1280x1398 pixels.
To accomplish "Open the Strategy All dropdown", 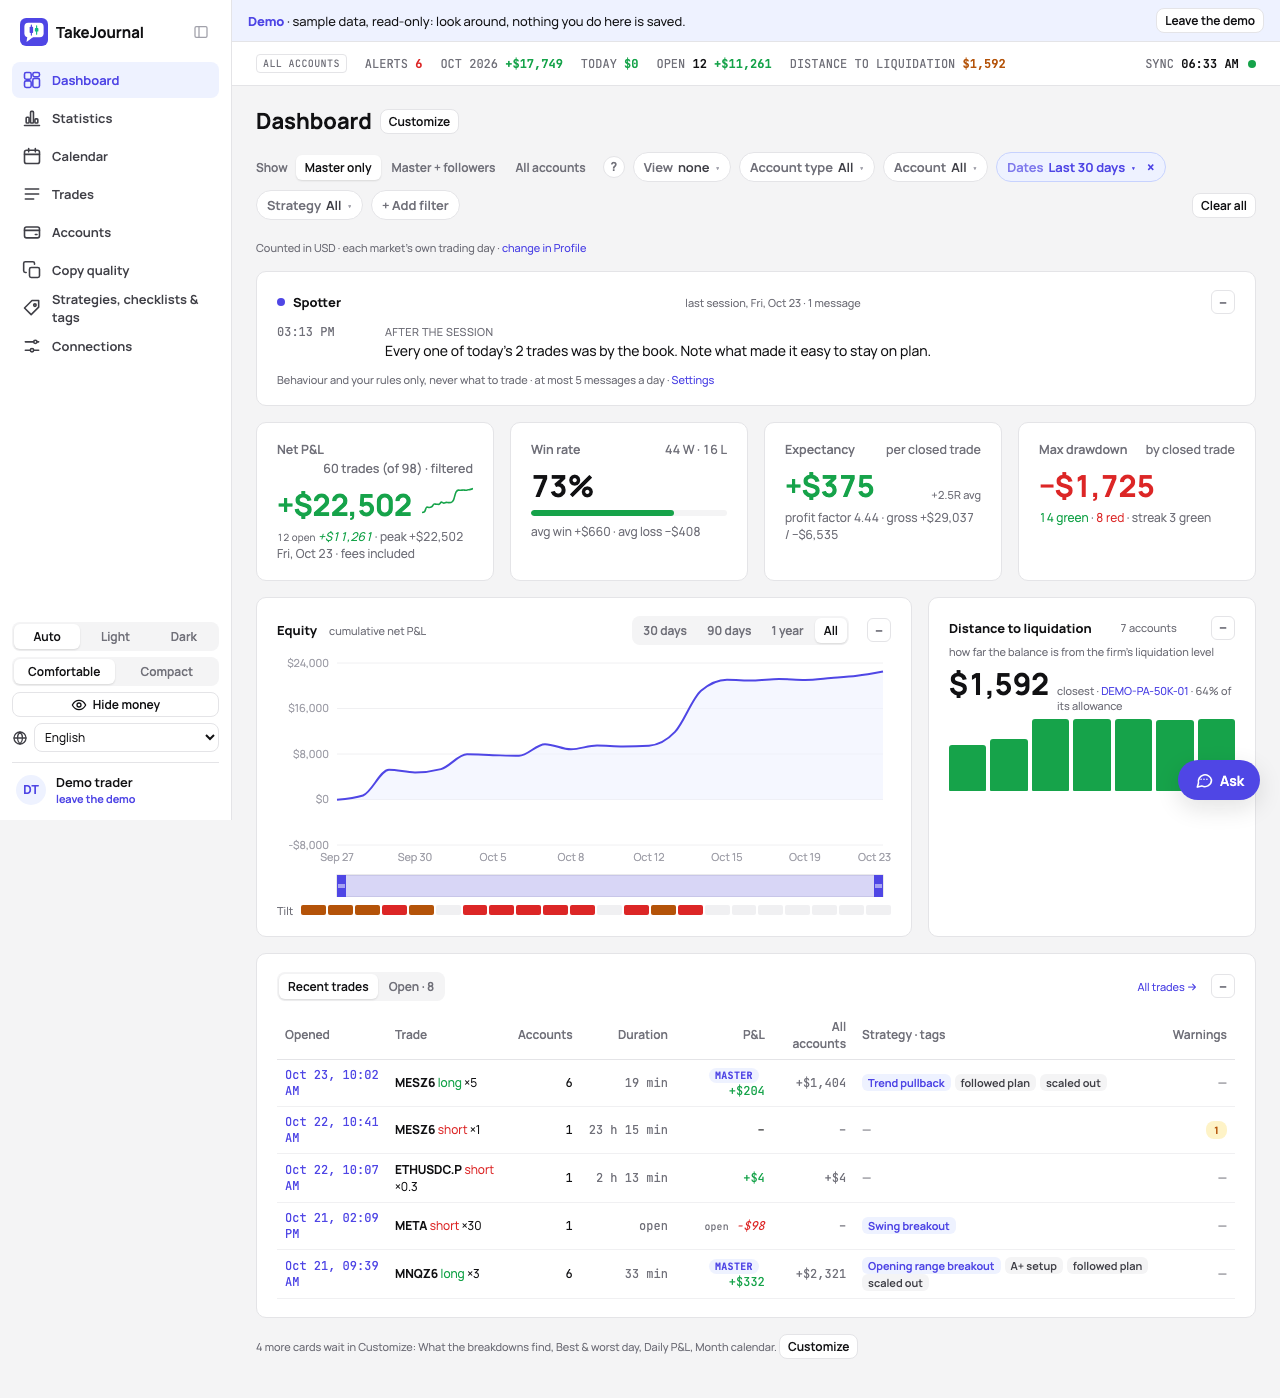I will (x=309, y=205).
